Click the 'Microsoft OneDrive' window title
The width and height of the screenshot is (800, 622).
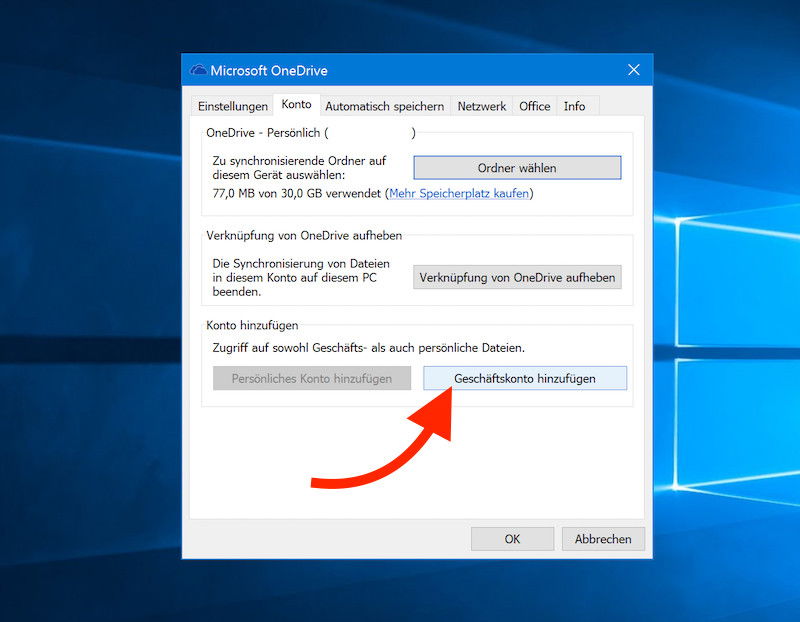click(269, 70)
